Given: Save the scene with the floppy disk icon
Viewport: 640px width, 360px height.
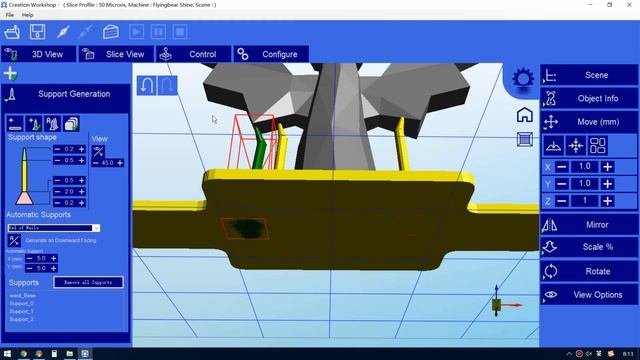Looking at the screenshot, I should click(x=38, y=32).
